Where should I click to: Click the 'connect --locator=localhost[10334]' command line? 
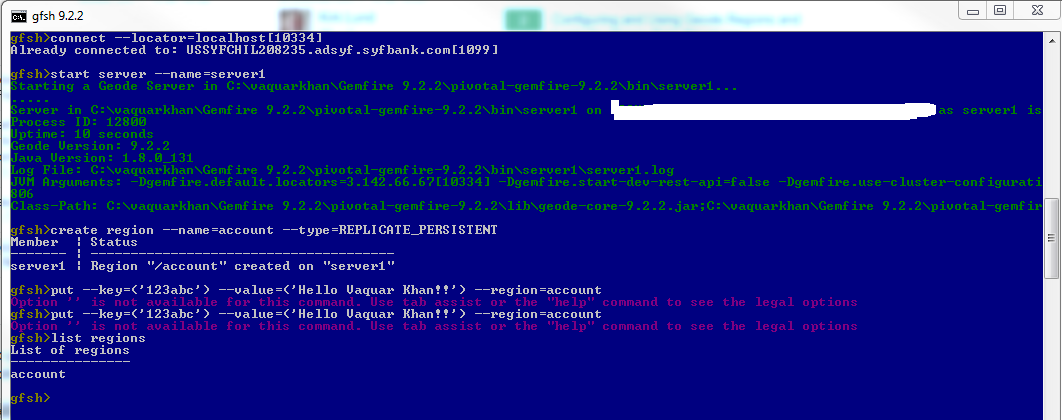point(167,37)
